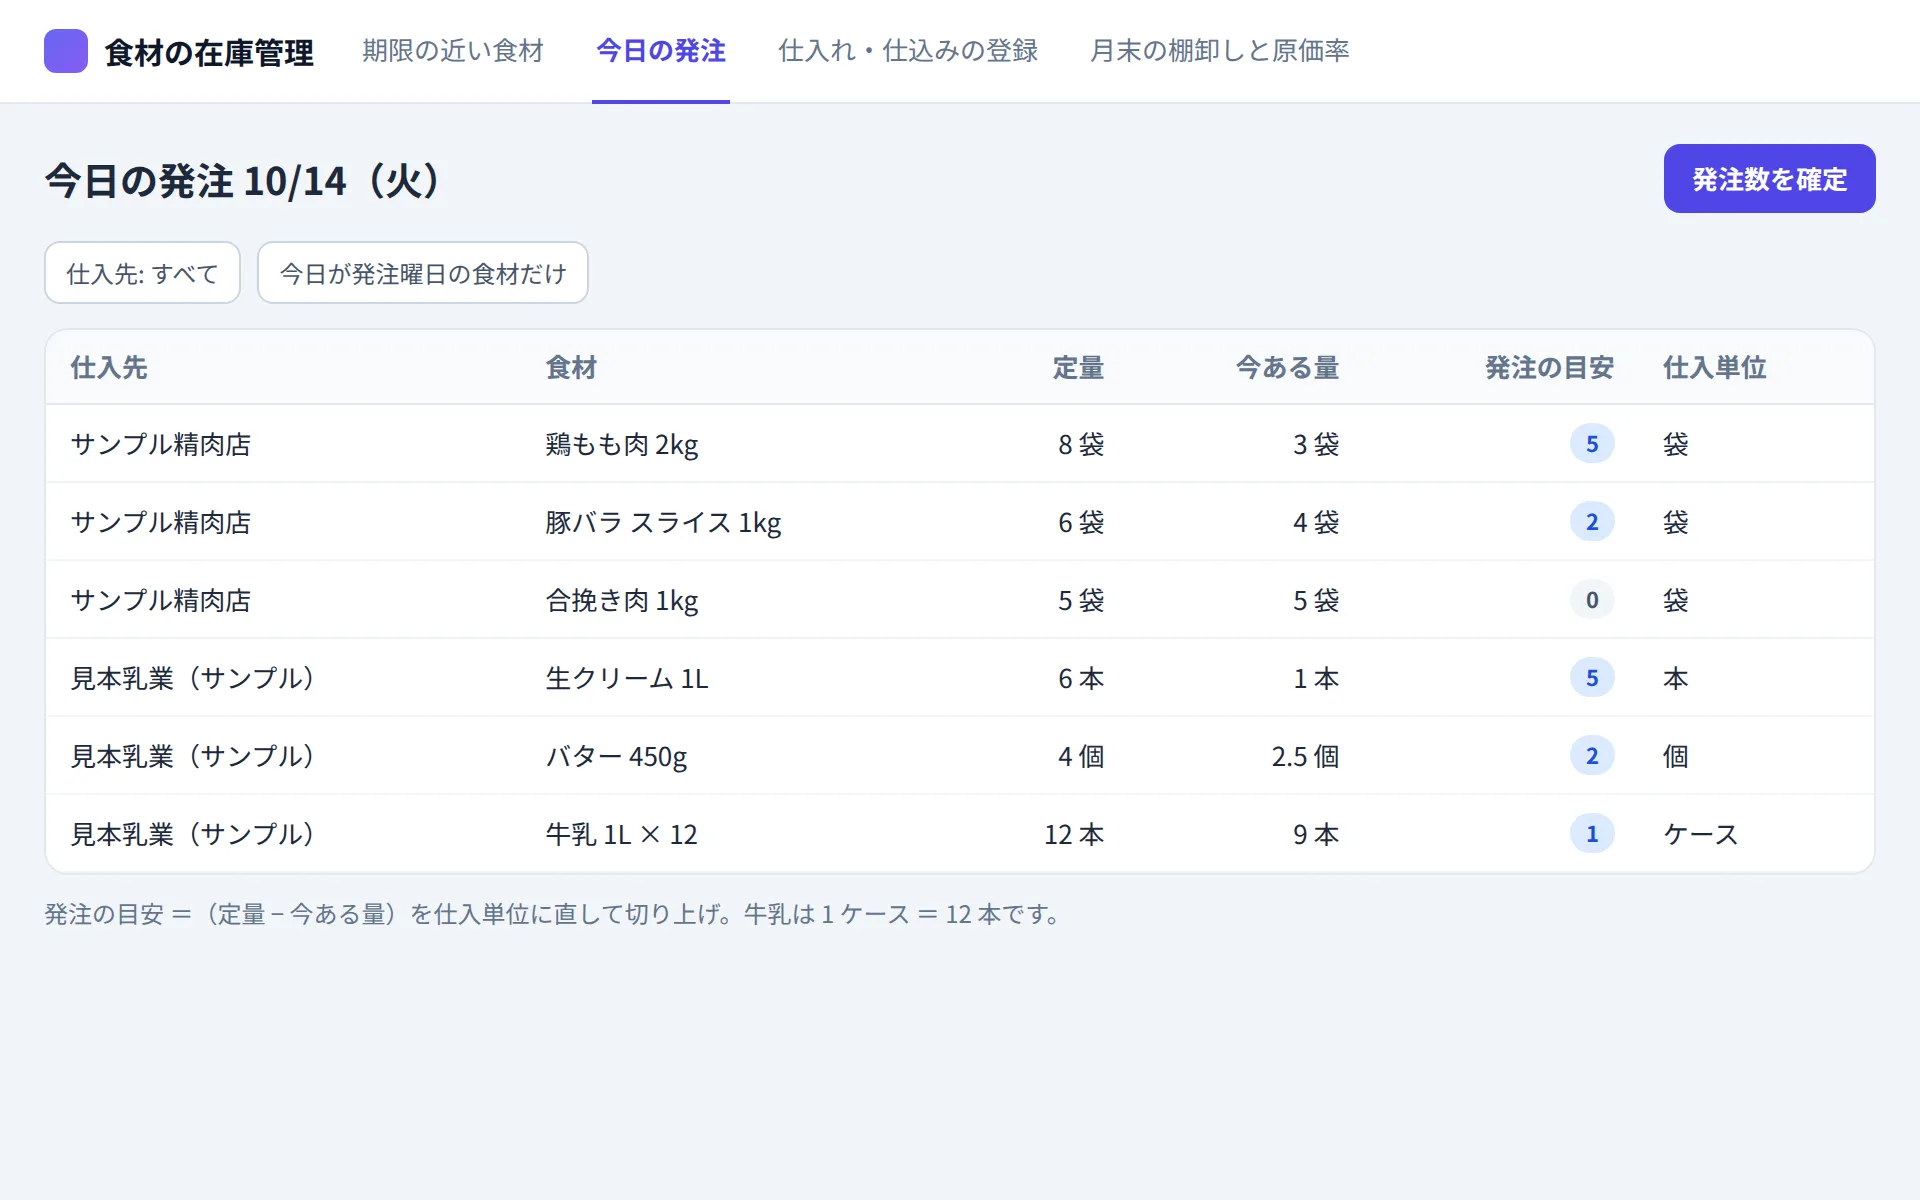Click the 定量 column header
This screenshot has width=1920, height=1200.
point(1078,368)
